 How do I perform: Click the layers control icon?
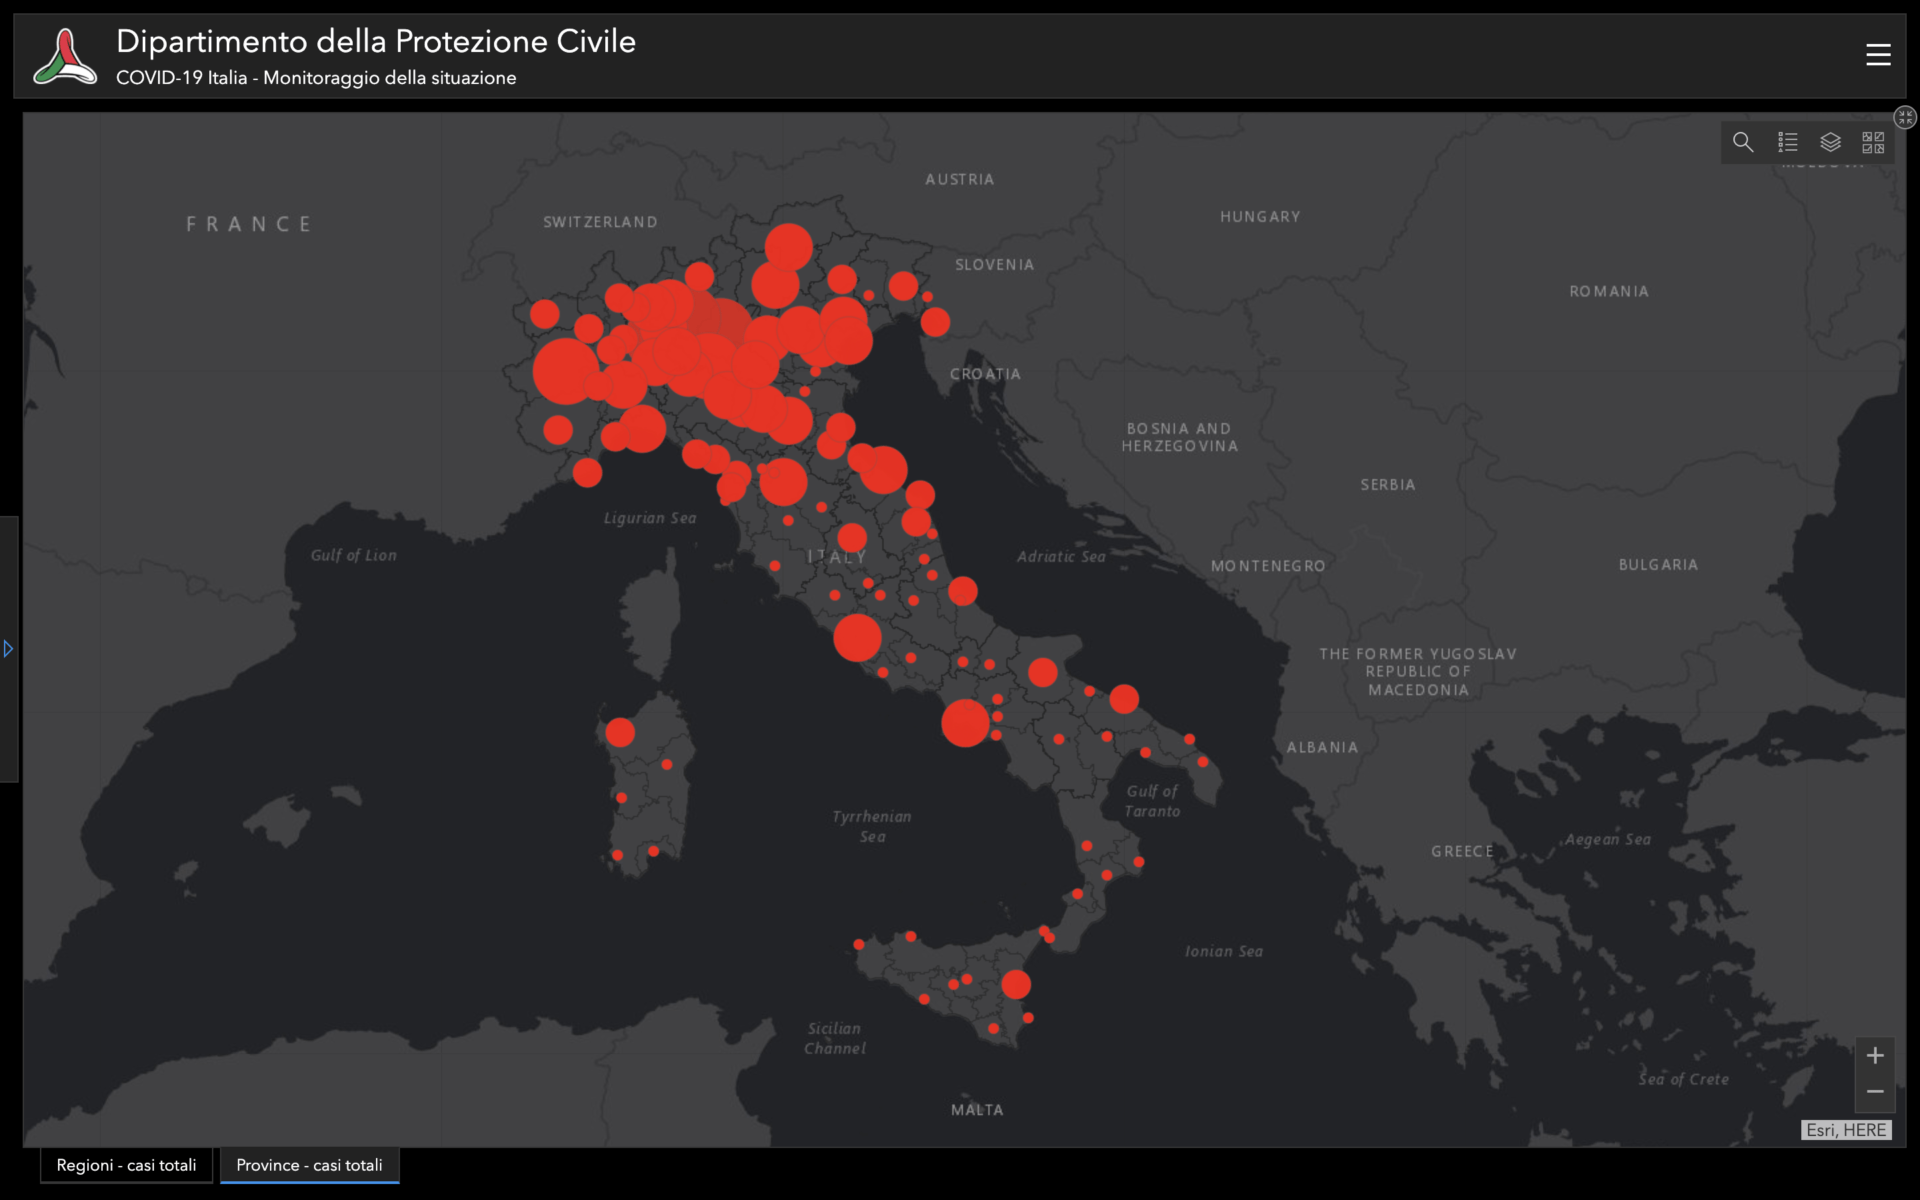pyautogui.click(x=1827, y=140)
